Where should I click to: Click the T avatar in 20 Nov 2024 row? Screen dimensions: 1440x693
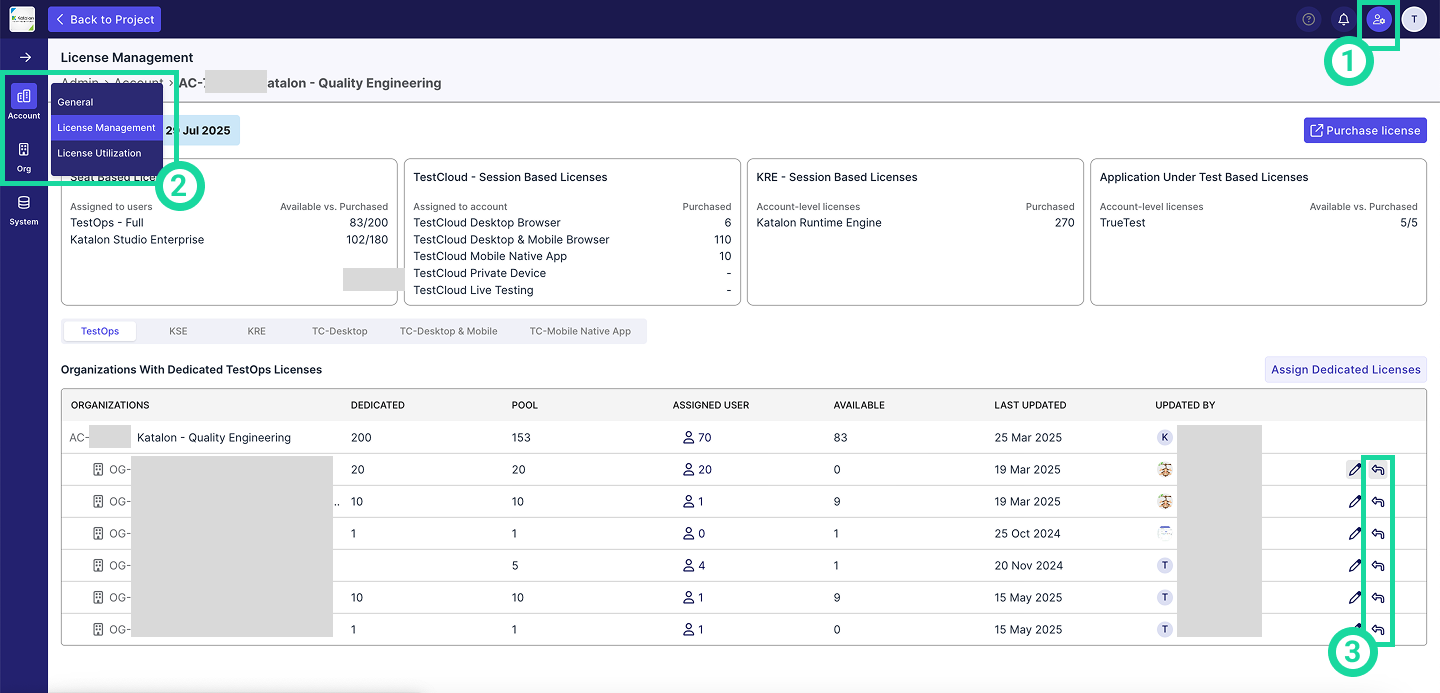1164,565
